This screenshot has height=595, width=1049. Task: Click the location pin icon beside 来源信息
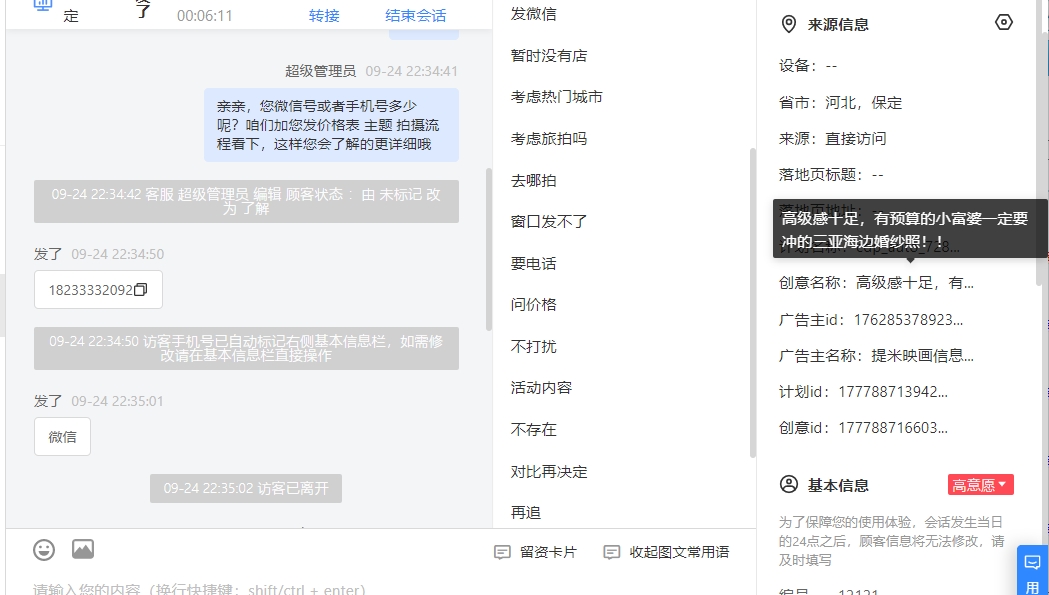click(789, 25)
